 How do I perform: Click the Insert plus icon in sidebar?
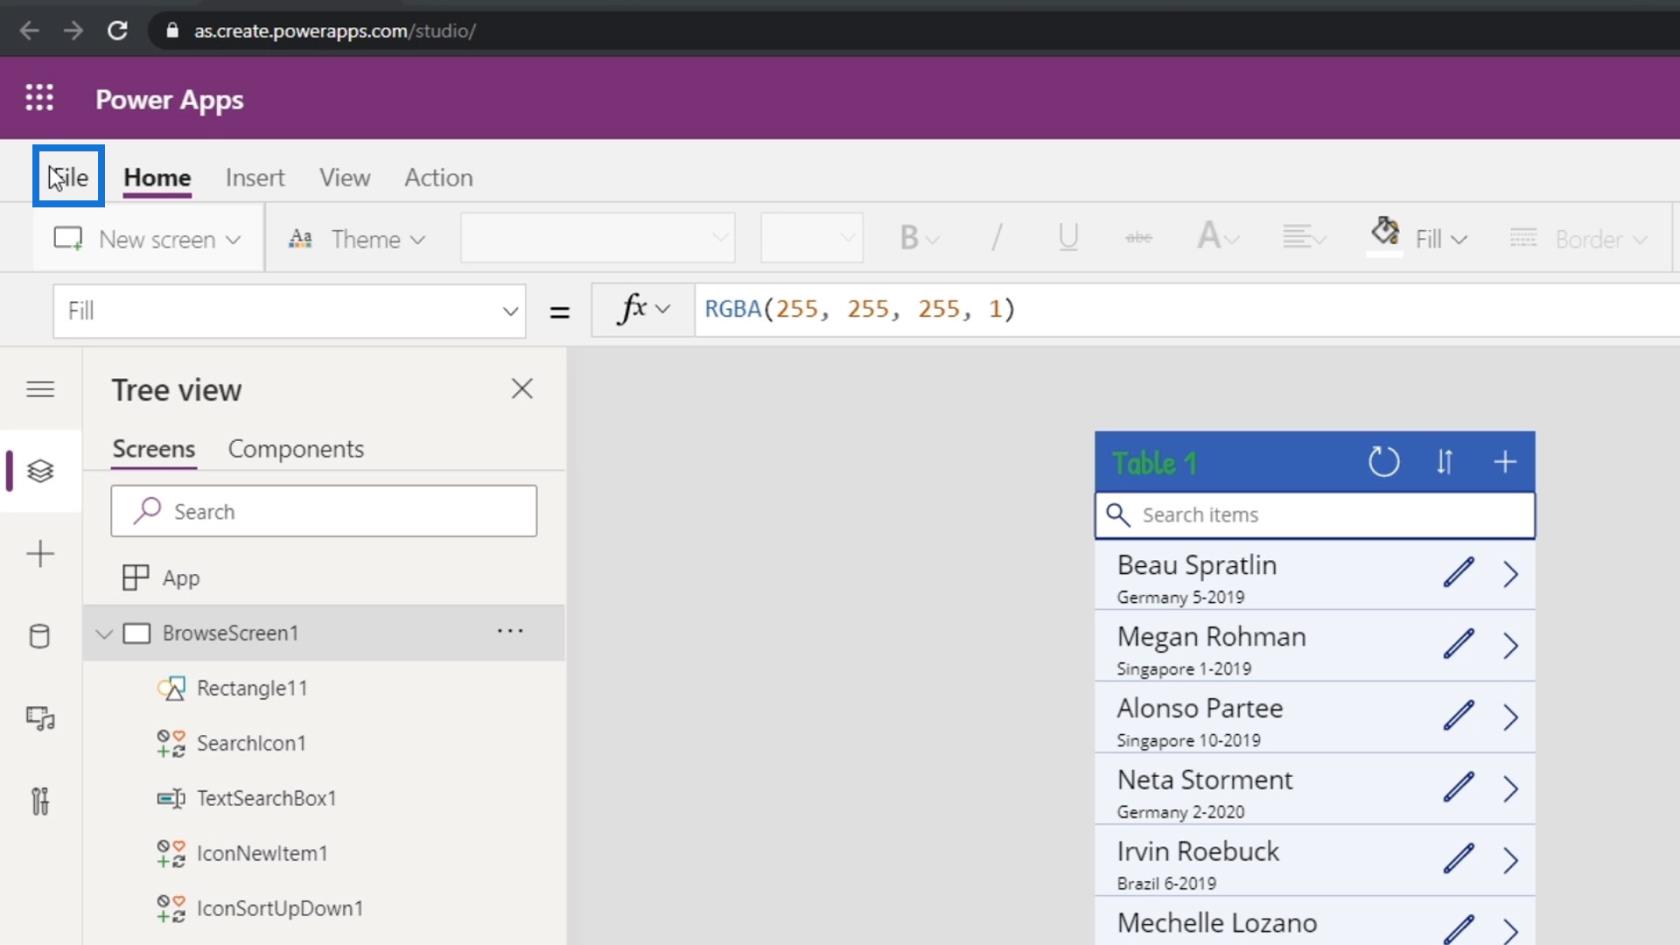pyautogui.click(x=40, y=554)
